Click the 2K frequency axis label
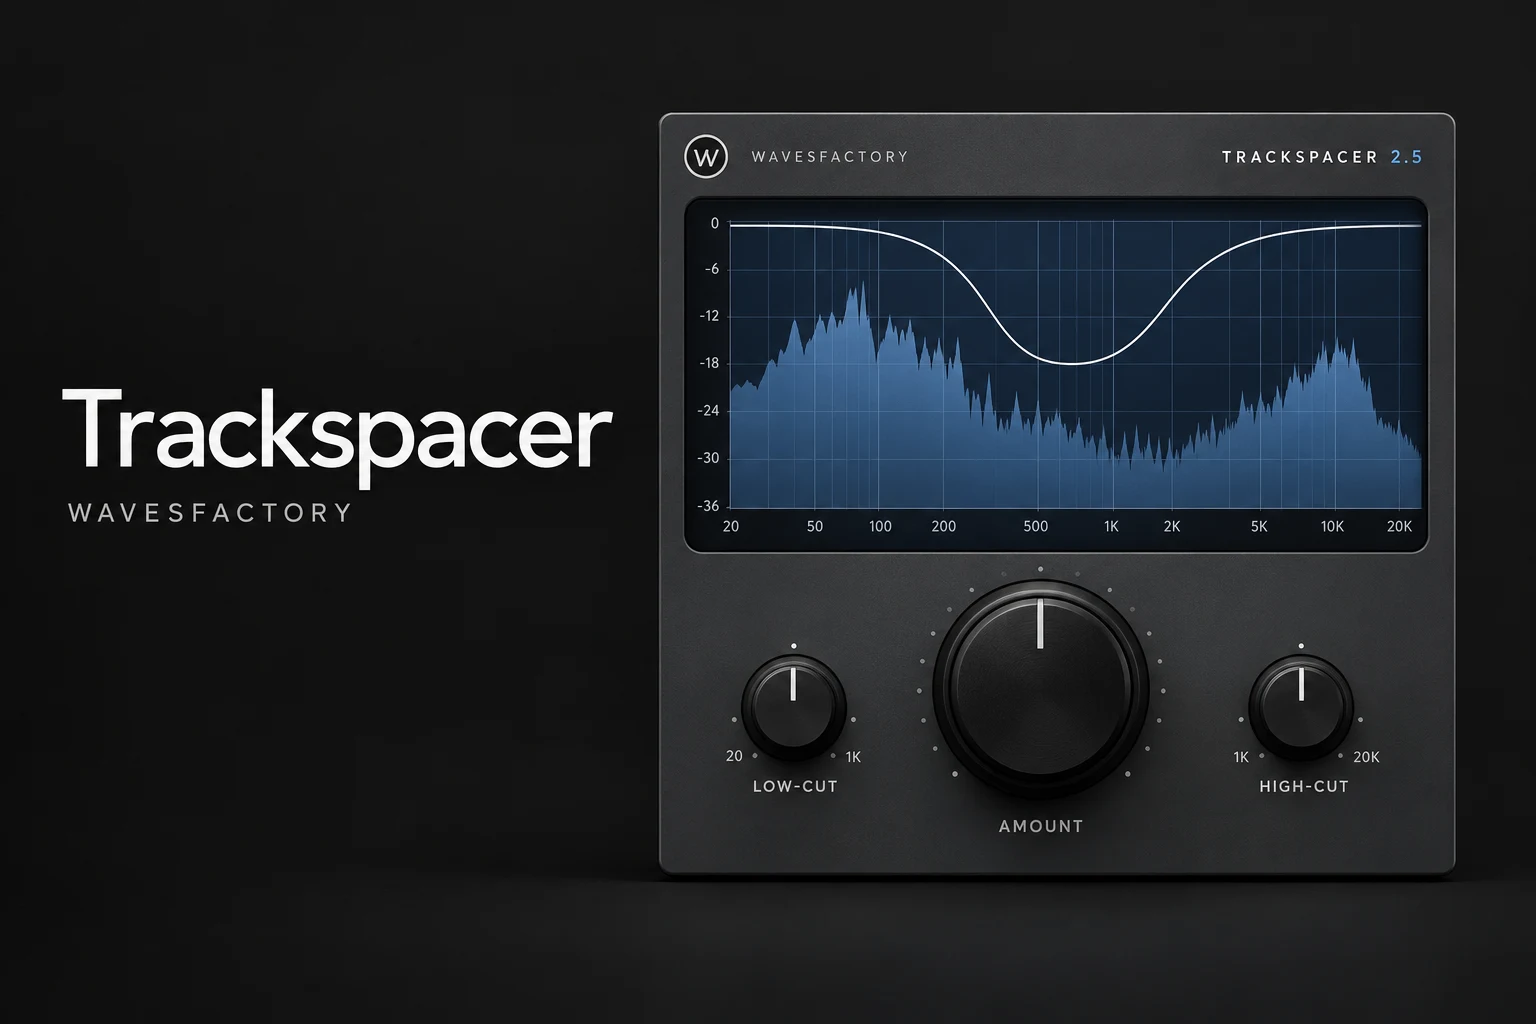The width and height of the screenshot is (1536, 1024). point(1172,526)
